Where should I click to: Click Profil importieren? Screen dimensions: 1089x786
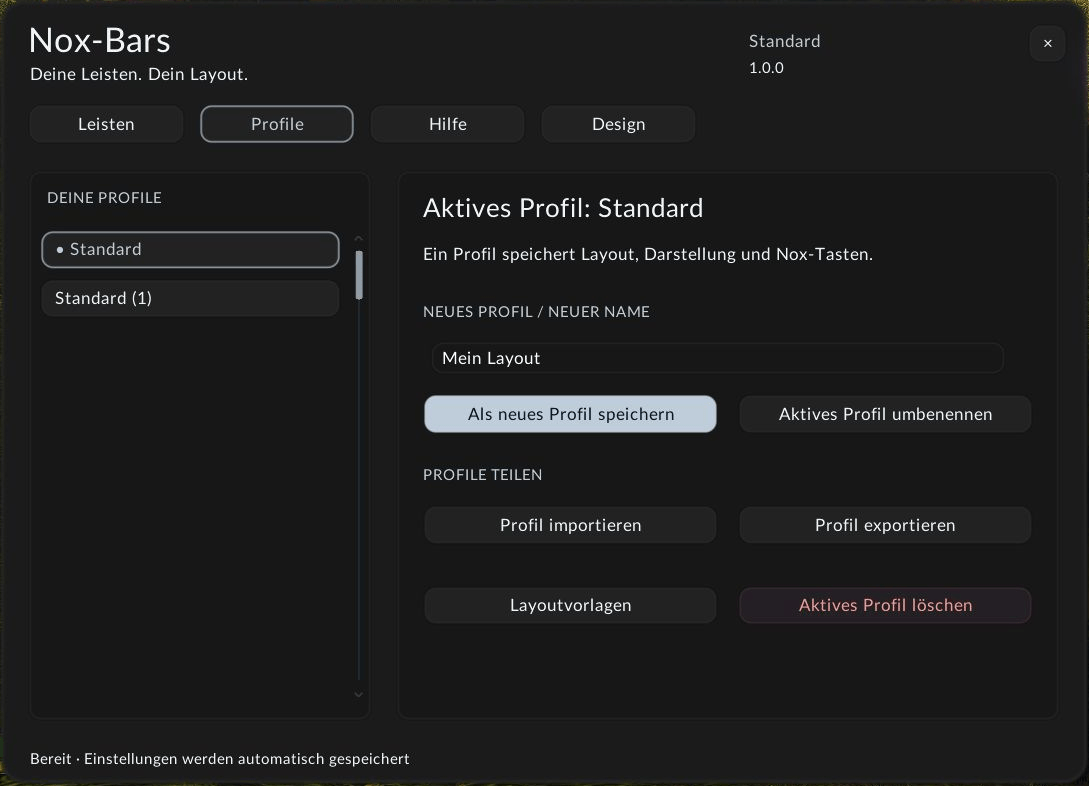570,525
